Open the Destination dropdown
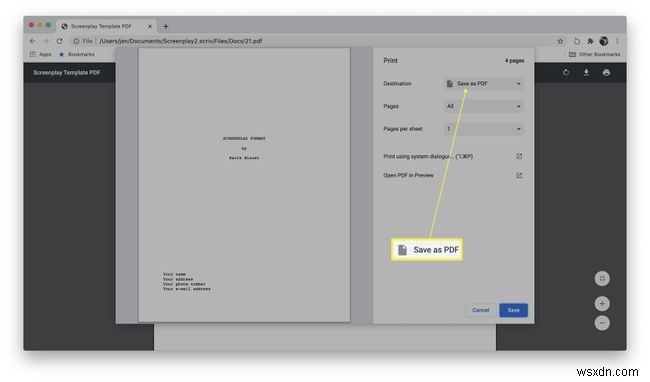 484,84
